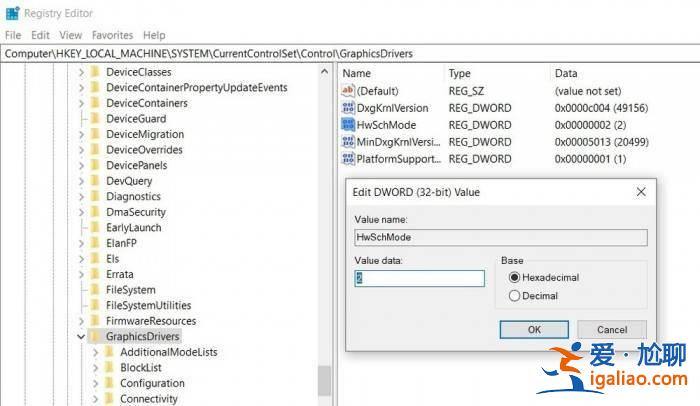Select the AdditionalModeLists subkey

click(x=169, y=352)
